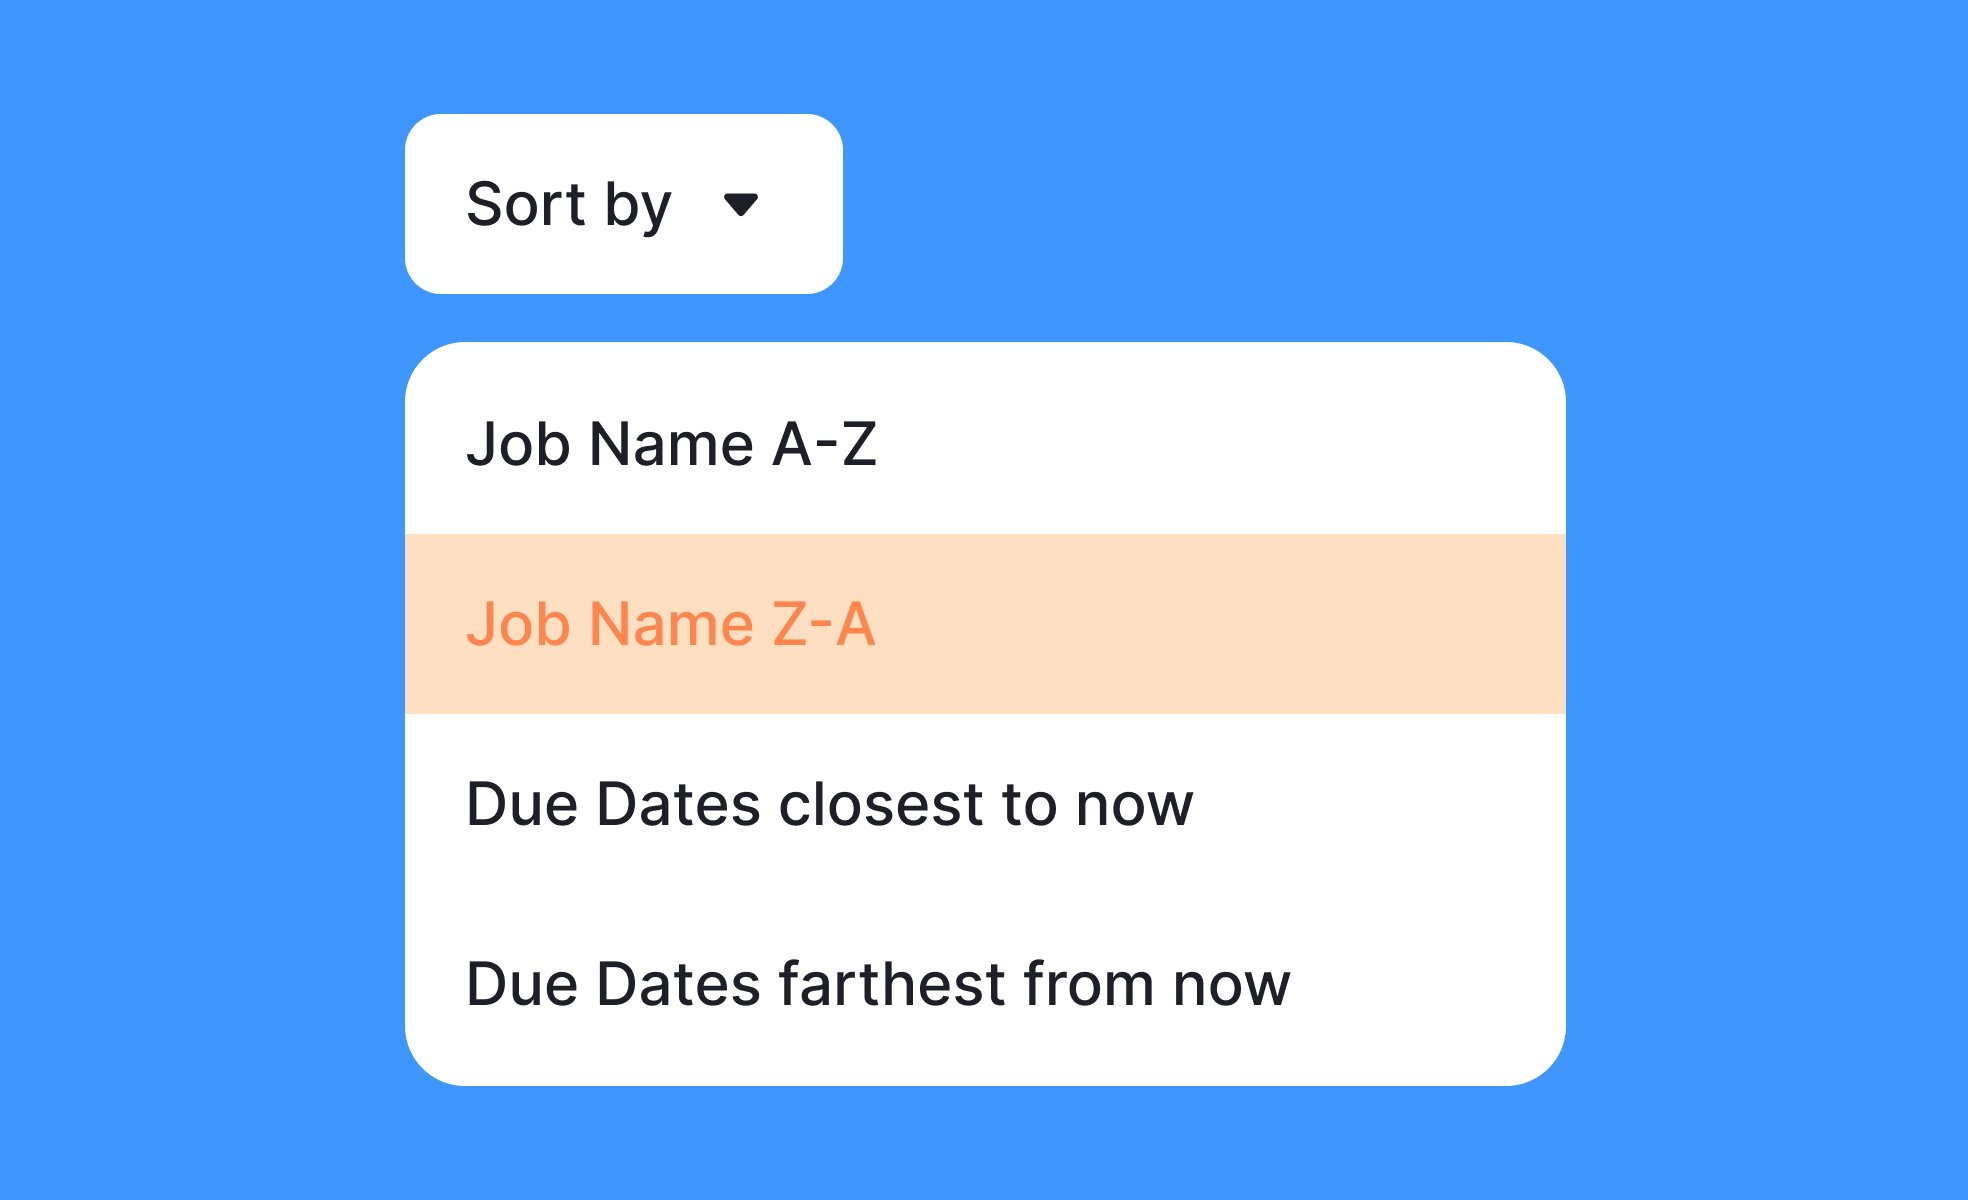Pick Due Dates farthest from now
The width and height of the screenshot is (1968, 1200).
pyautogui.click(x=985, y=984)
